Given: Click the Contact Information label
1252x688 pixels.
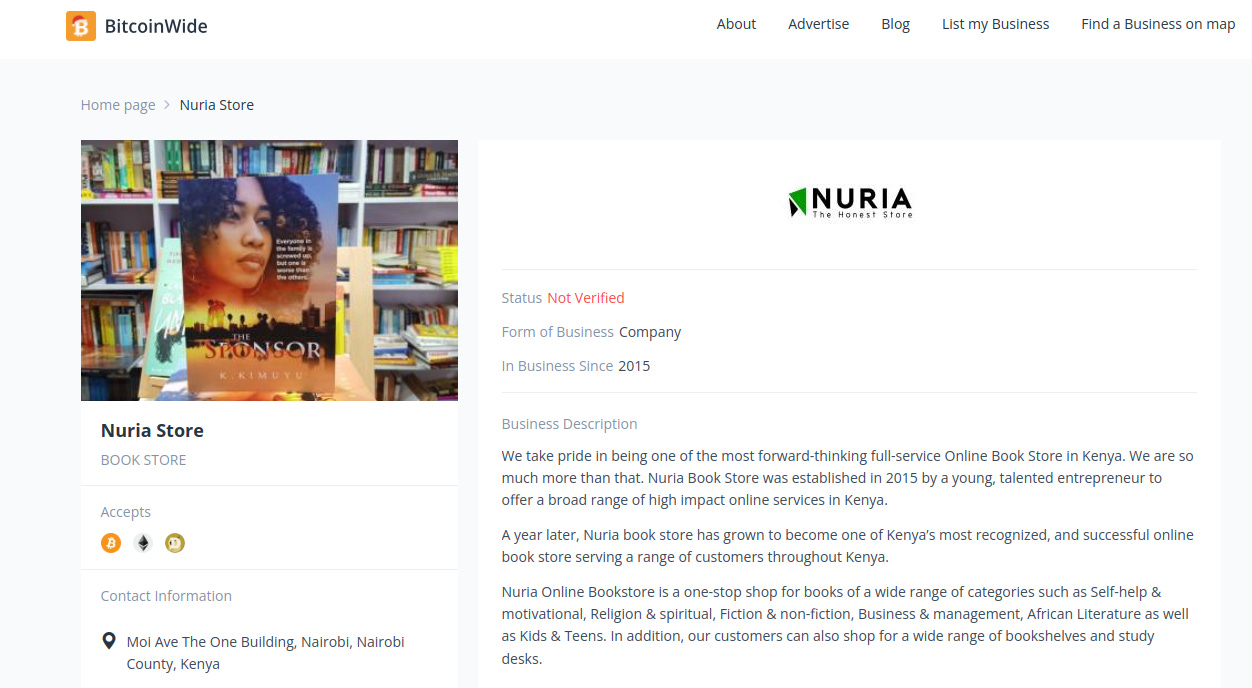Looking at the screenshot, I should tap(166, 596).
